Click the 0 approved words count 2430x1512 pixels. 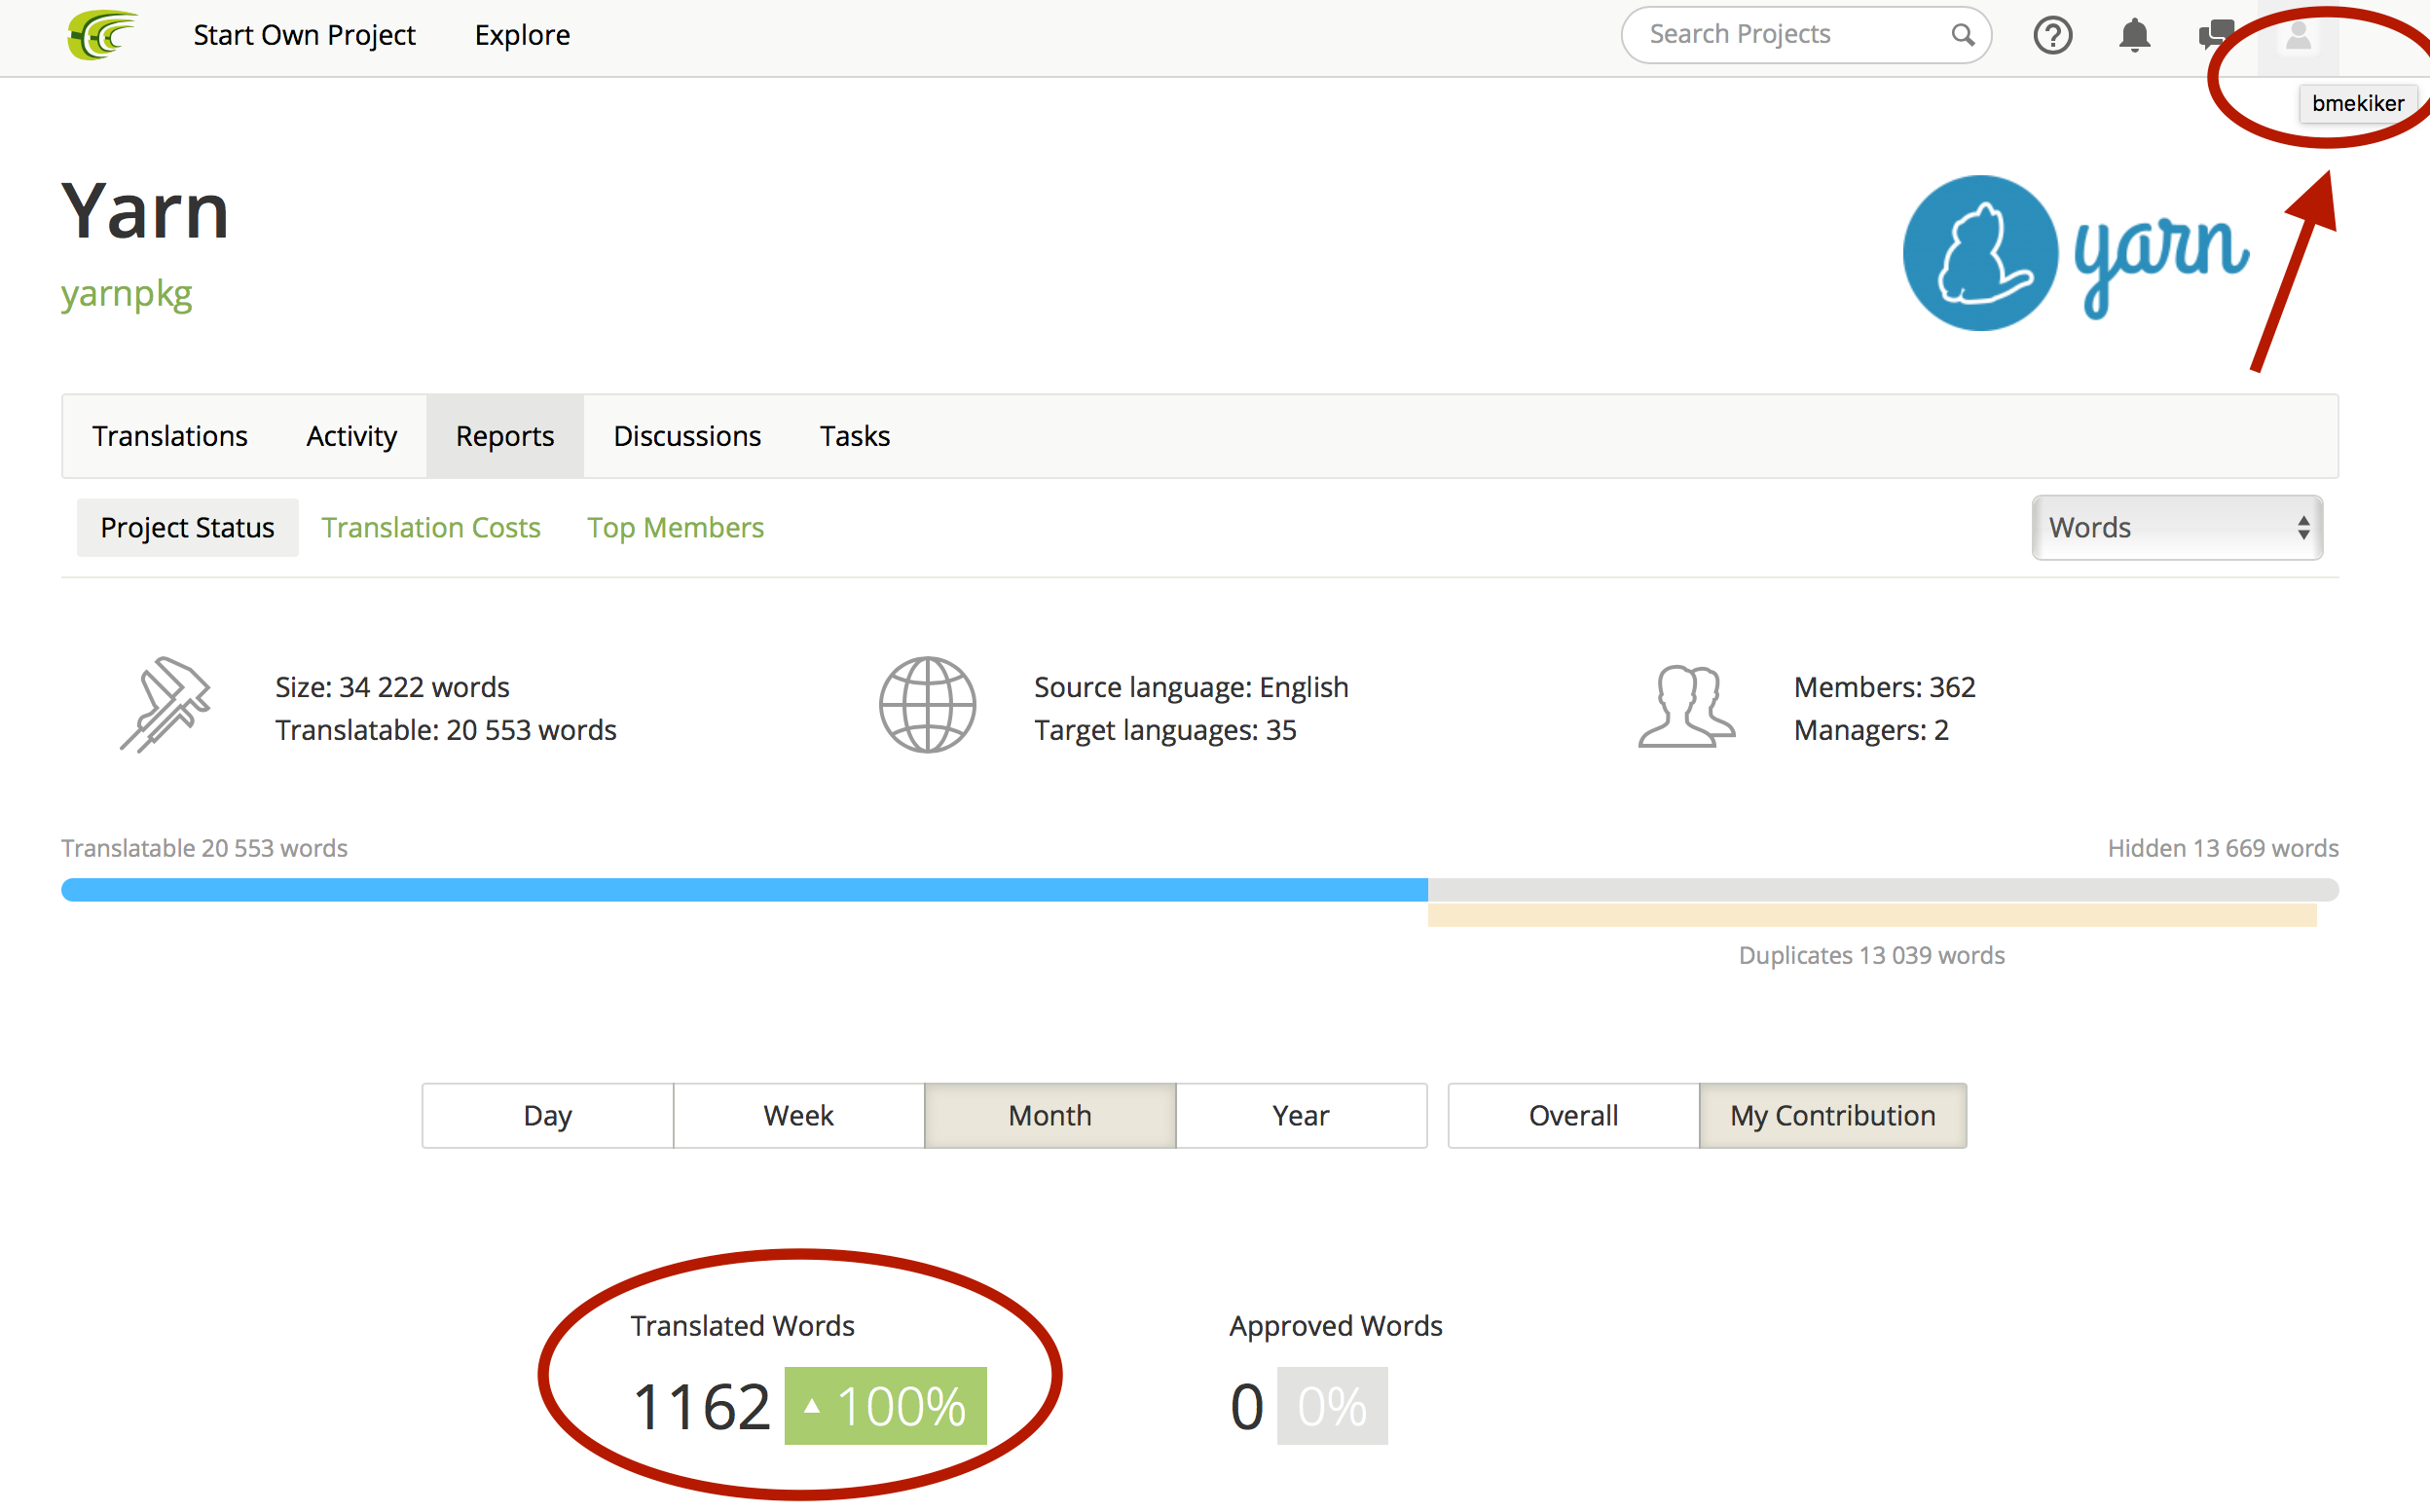[x=1247, y=1406]
